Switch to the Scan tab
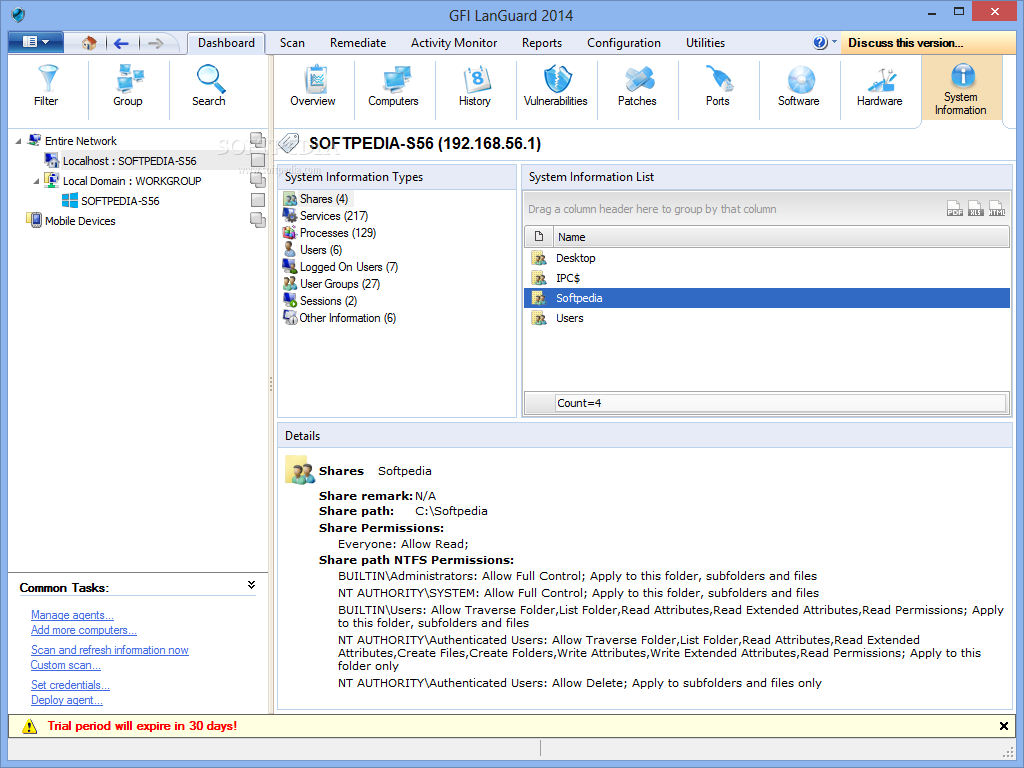This screenshot has height=768, width=1024. pyautogui.click(x=293, y=43)
